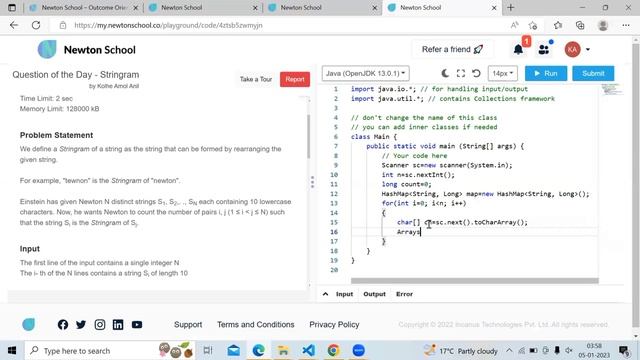Viewport: 640px width, 360px height.
Task: Click the taskbar search box
Action: tap(109, 350)
